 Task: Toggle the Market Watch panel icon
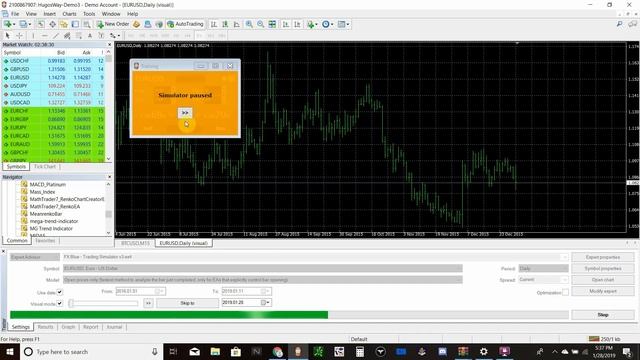click(41, 24)
